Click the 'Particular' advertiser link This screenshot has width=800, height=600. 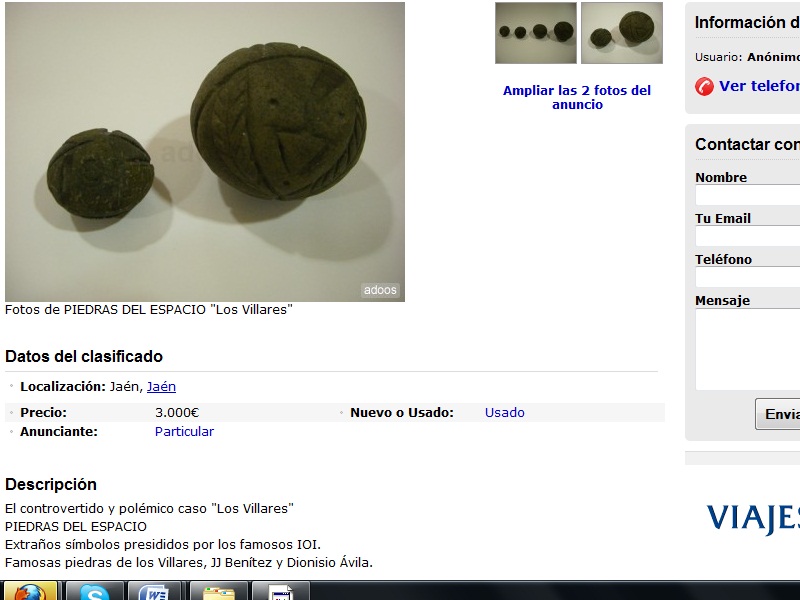pyautogui.click(x=184, y=432)
